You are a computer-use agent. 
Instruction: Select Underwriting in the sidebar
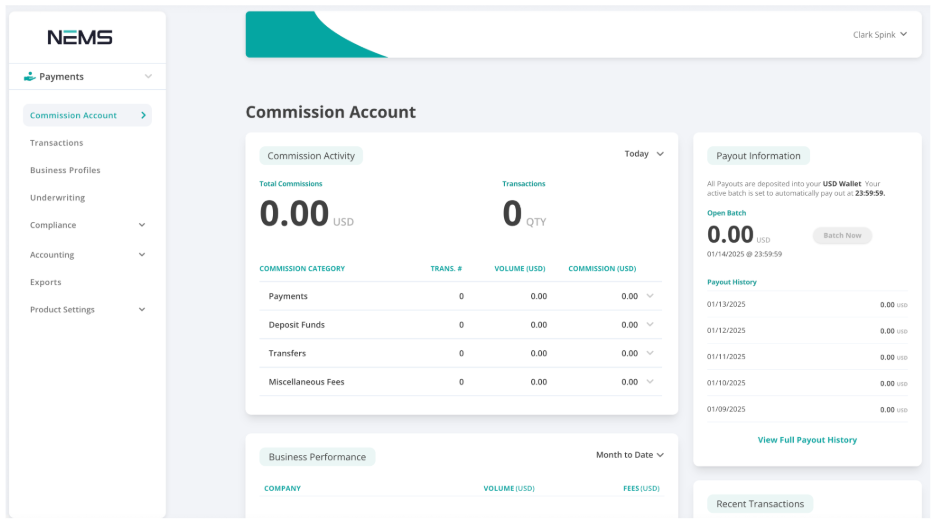58,198
